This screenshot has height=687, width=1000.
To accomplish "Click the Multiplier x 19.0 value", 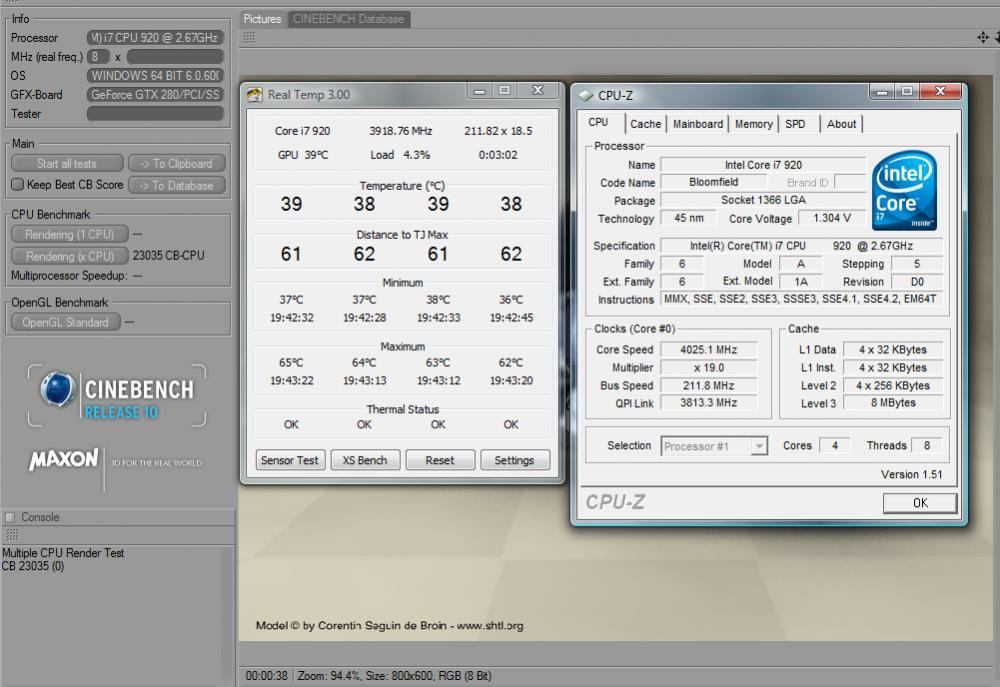I will [x=709, y=367].
